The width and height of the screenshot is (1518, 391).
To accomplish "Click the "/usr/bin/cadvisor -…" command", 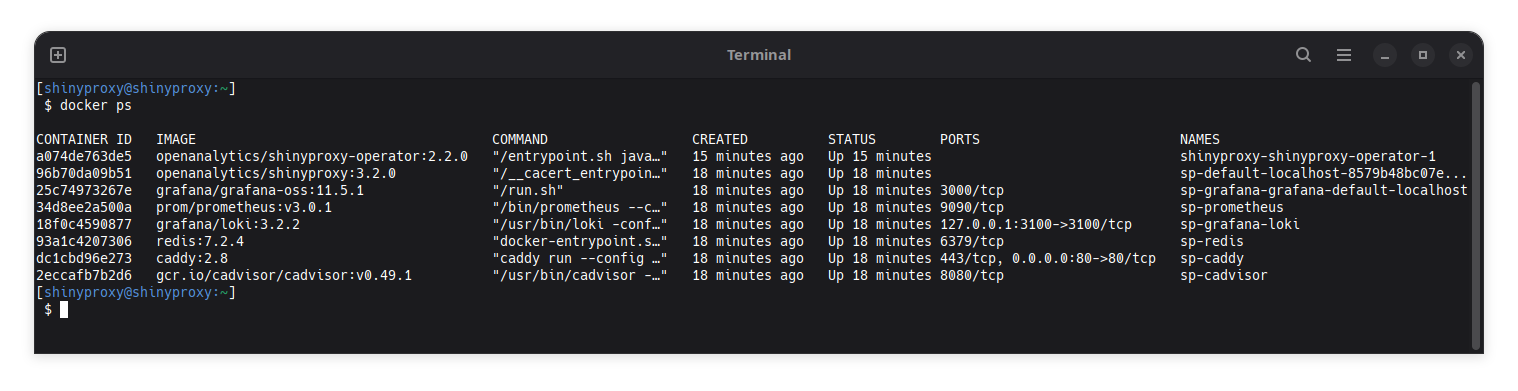I will point(580,275).
